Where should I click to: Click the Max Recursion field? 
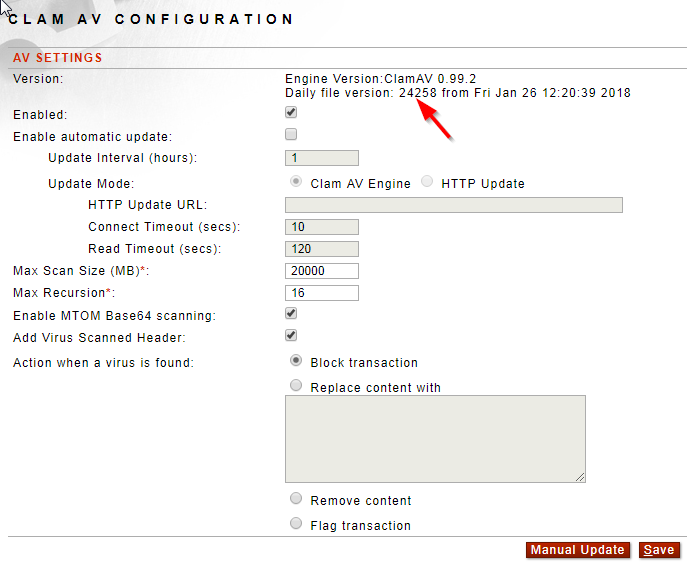322,293
